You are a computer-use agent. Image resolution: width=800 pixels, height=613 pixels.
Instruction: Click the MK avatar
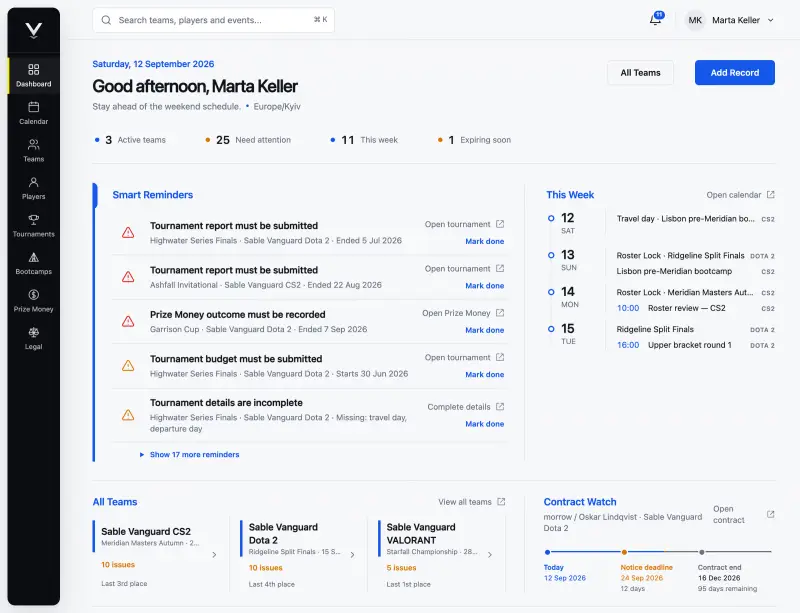[x=695, y=20]
